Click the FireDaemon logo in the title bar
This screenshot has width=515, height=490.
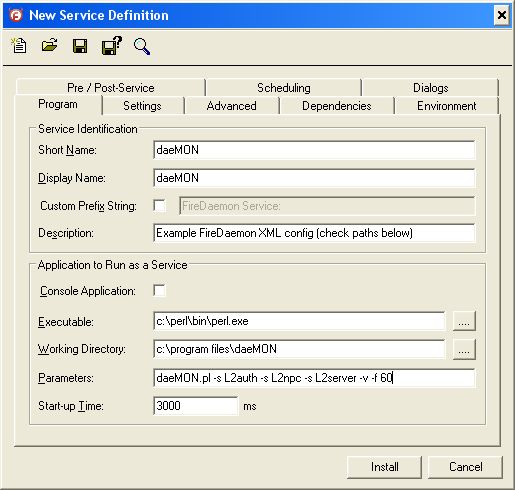pos(16,15)
